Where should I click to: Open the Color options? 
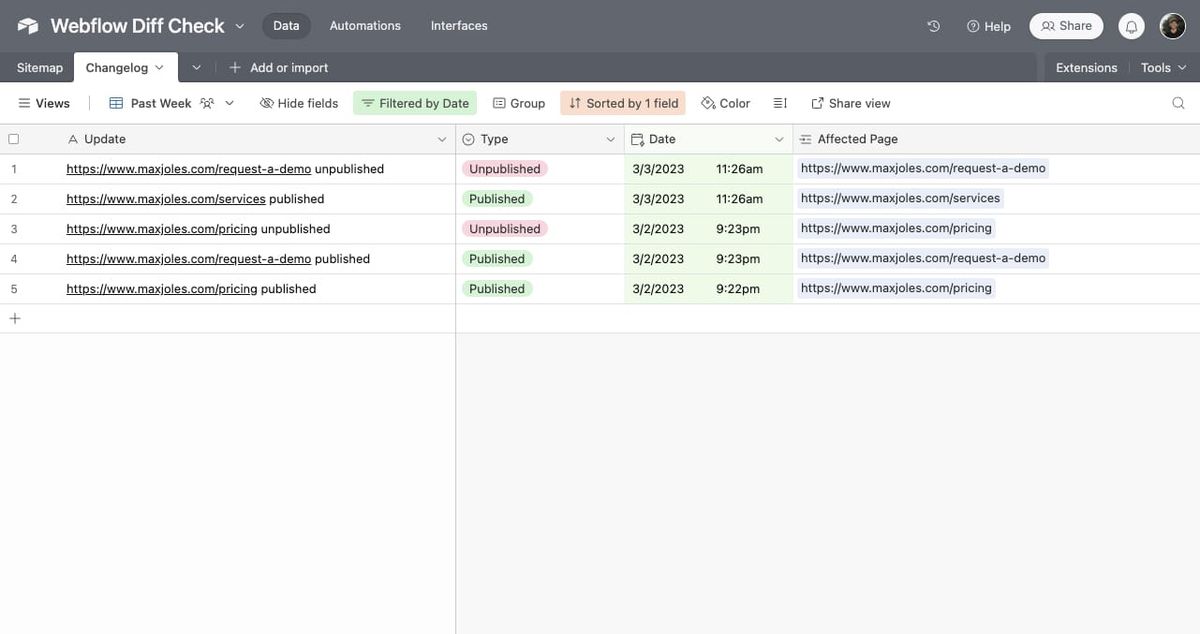point(726,103)
